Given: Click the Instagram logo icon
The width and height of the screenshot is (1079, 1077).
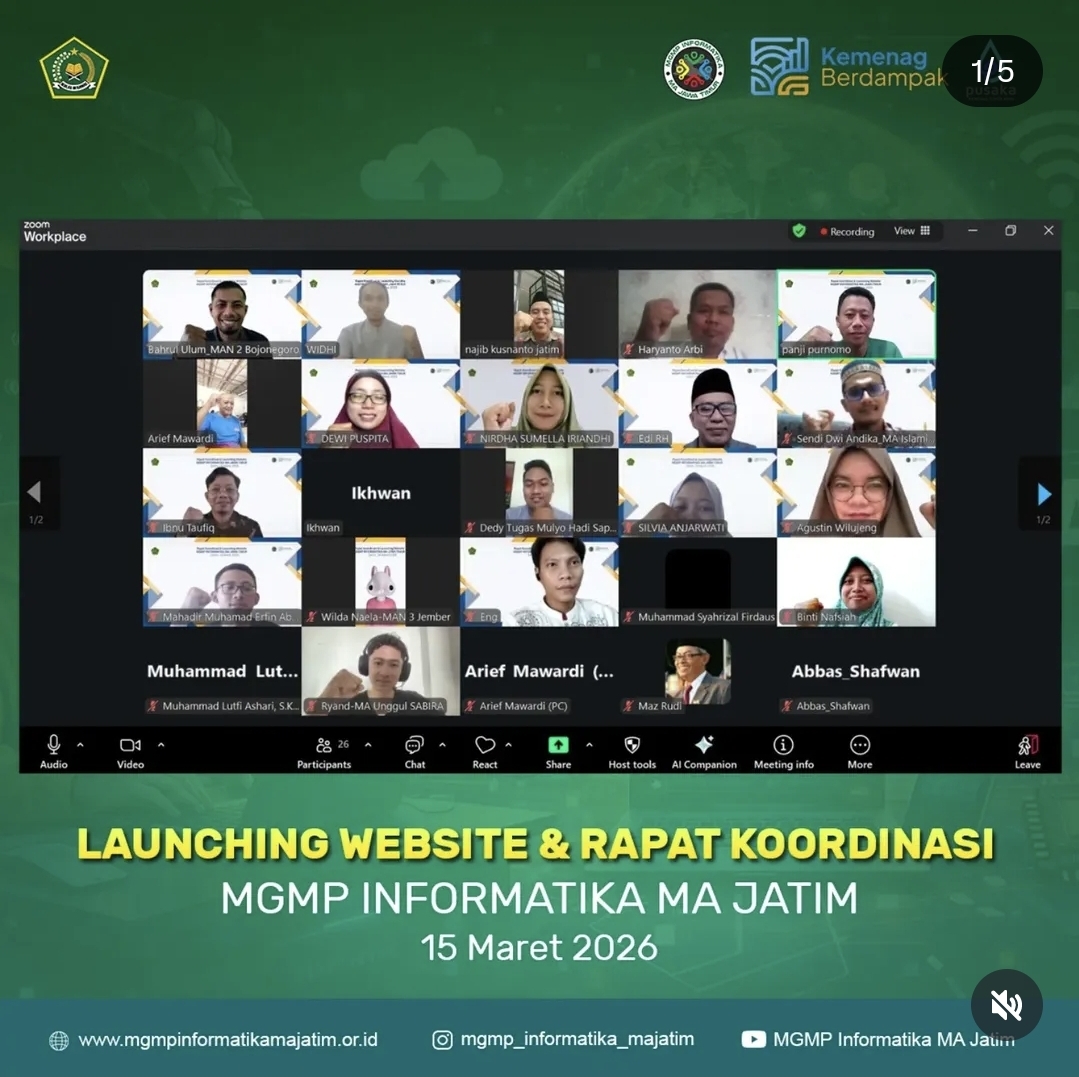Looking at the screenshot, I should coord(442,1040).
